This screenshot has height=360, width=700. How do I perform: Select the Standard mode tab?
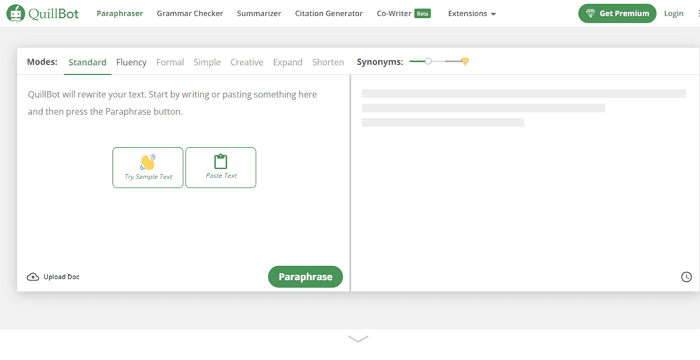[x=87, y=62]
